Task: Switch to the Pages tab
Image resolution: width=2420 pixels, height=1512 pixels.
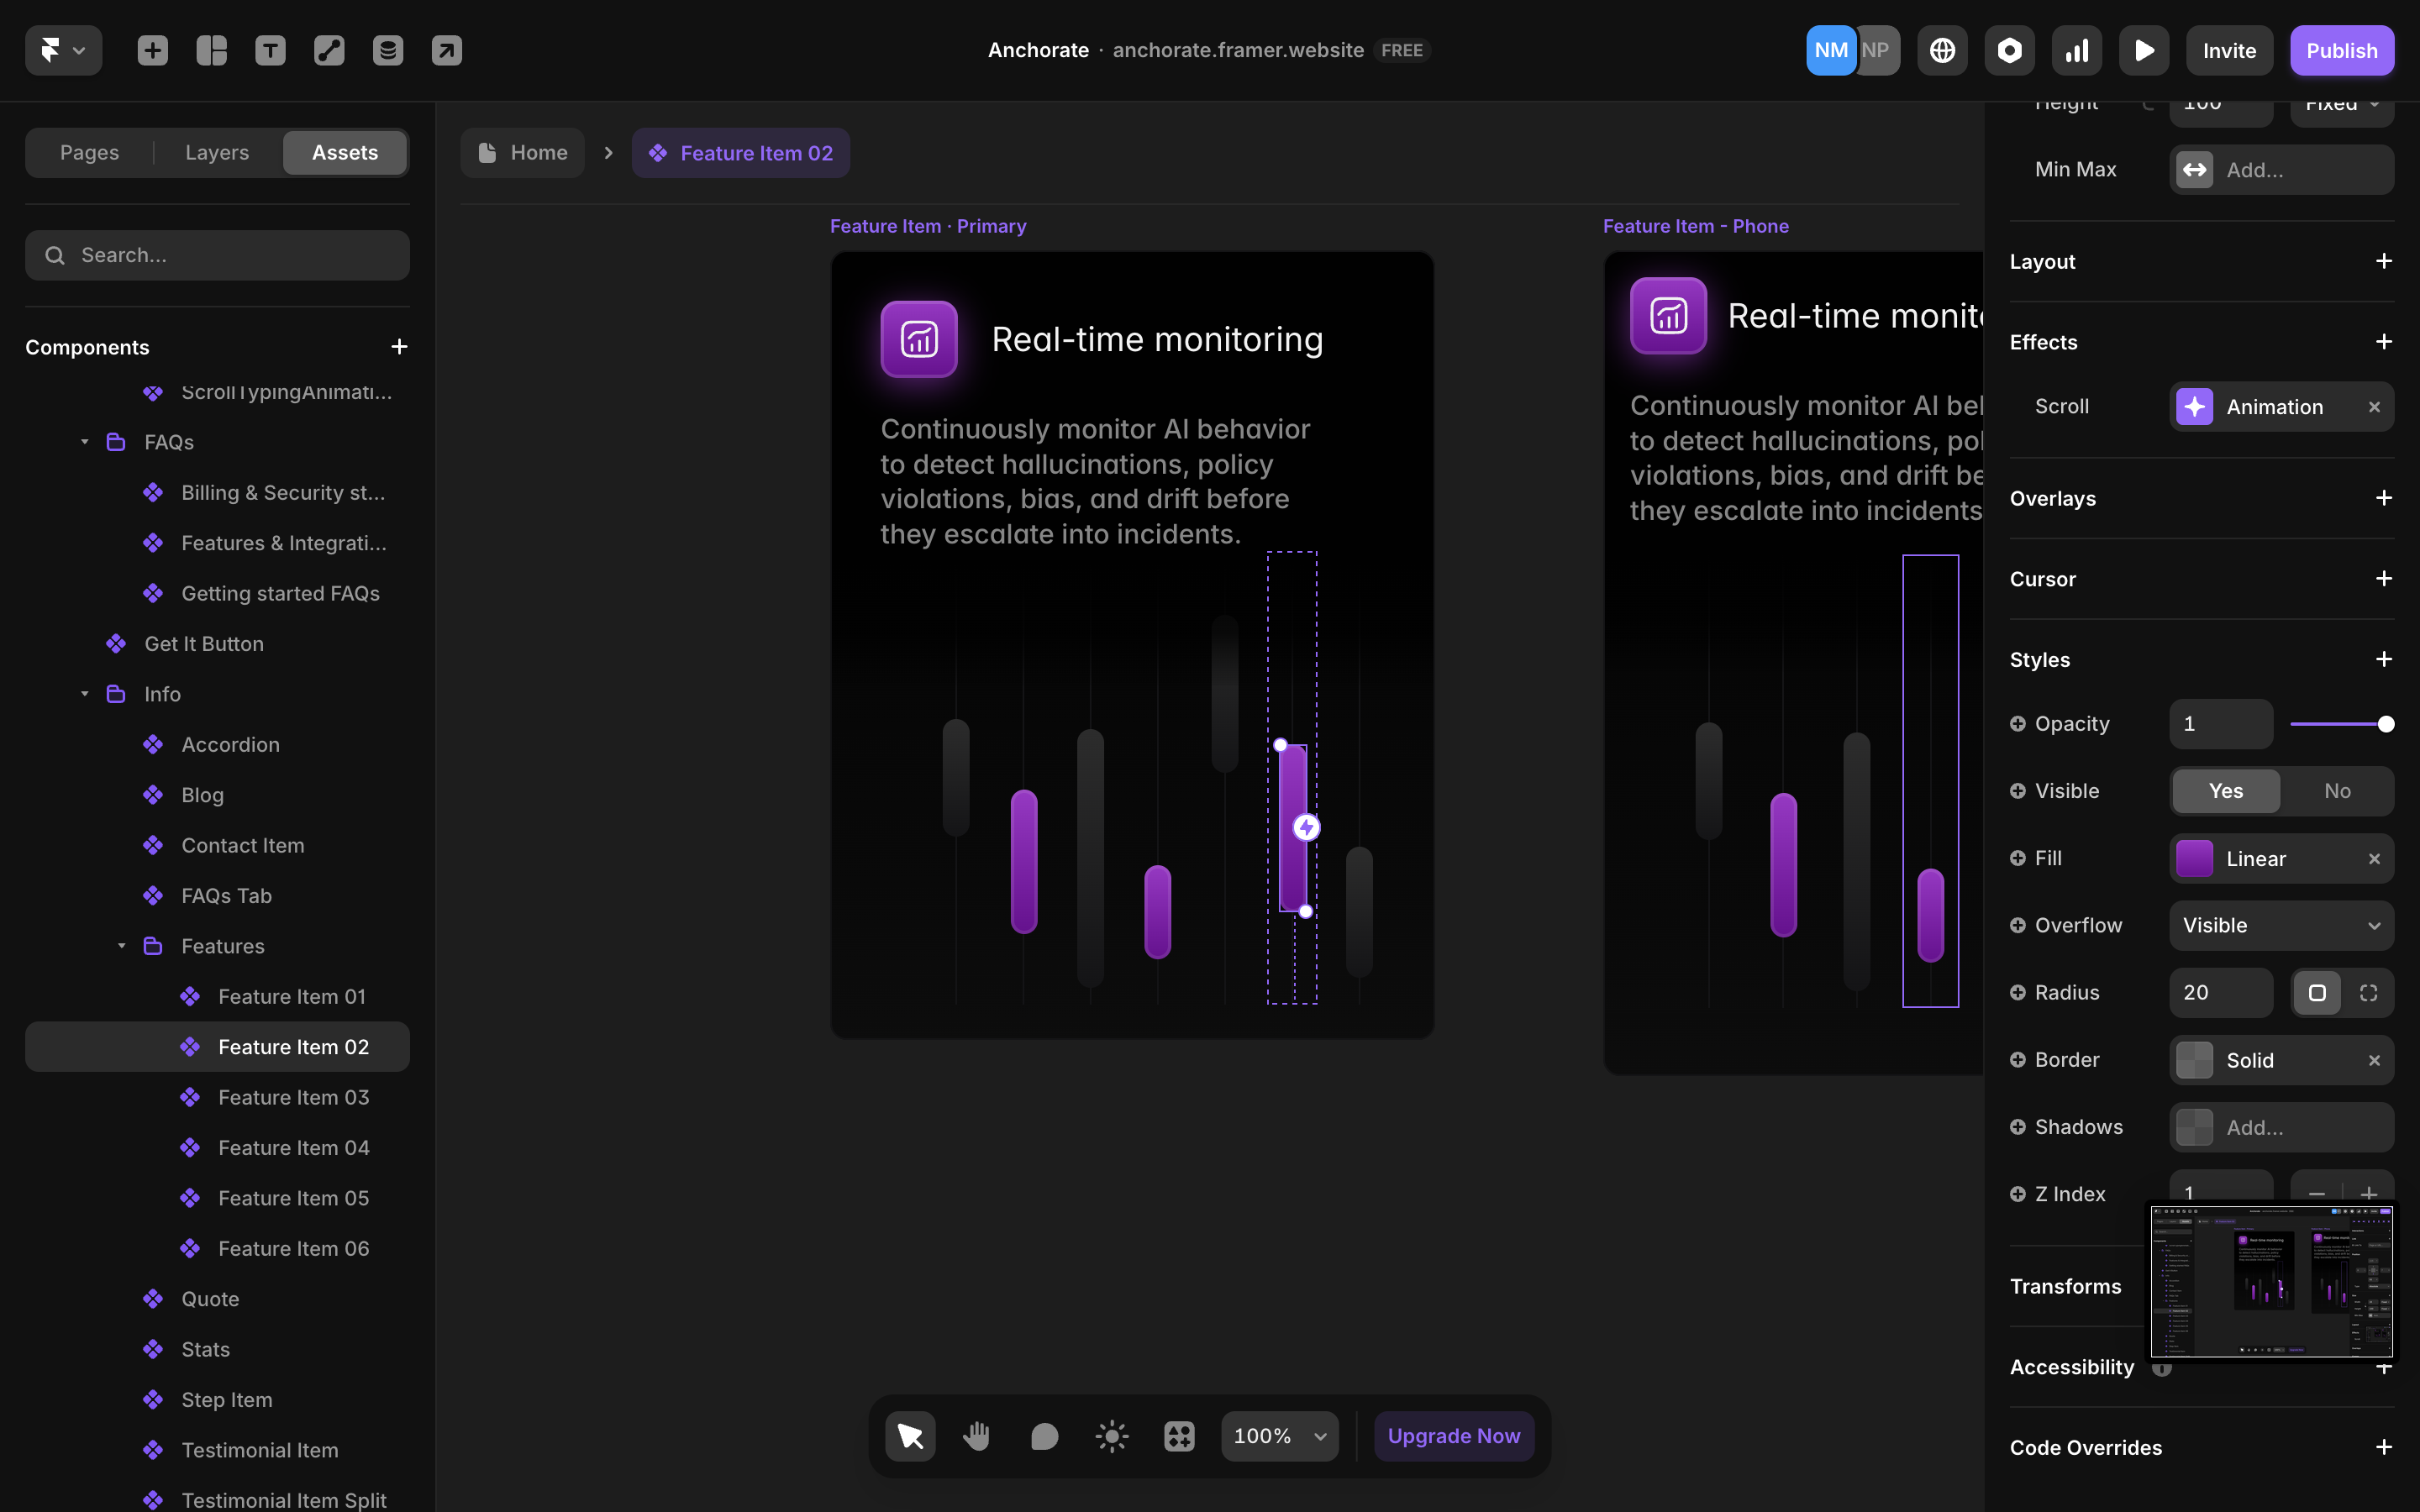Action: click(89, 153)
